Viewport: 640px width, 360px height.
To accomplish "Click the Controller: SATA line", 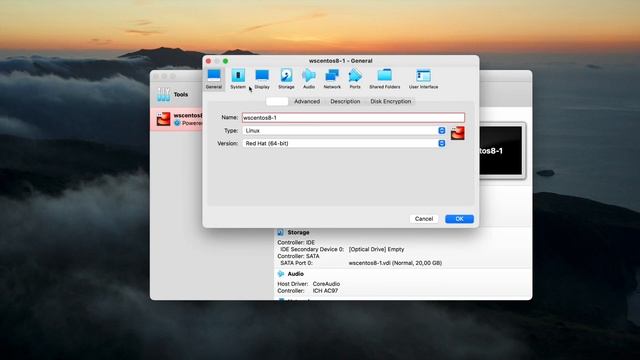I will click(298, 256).
